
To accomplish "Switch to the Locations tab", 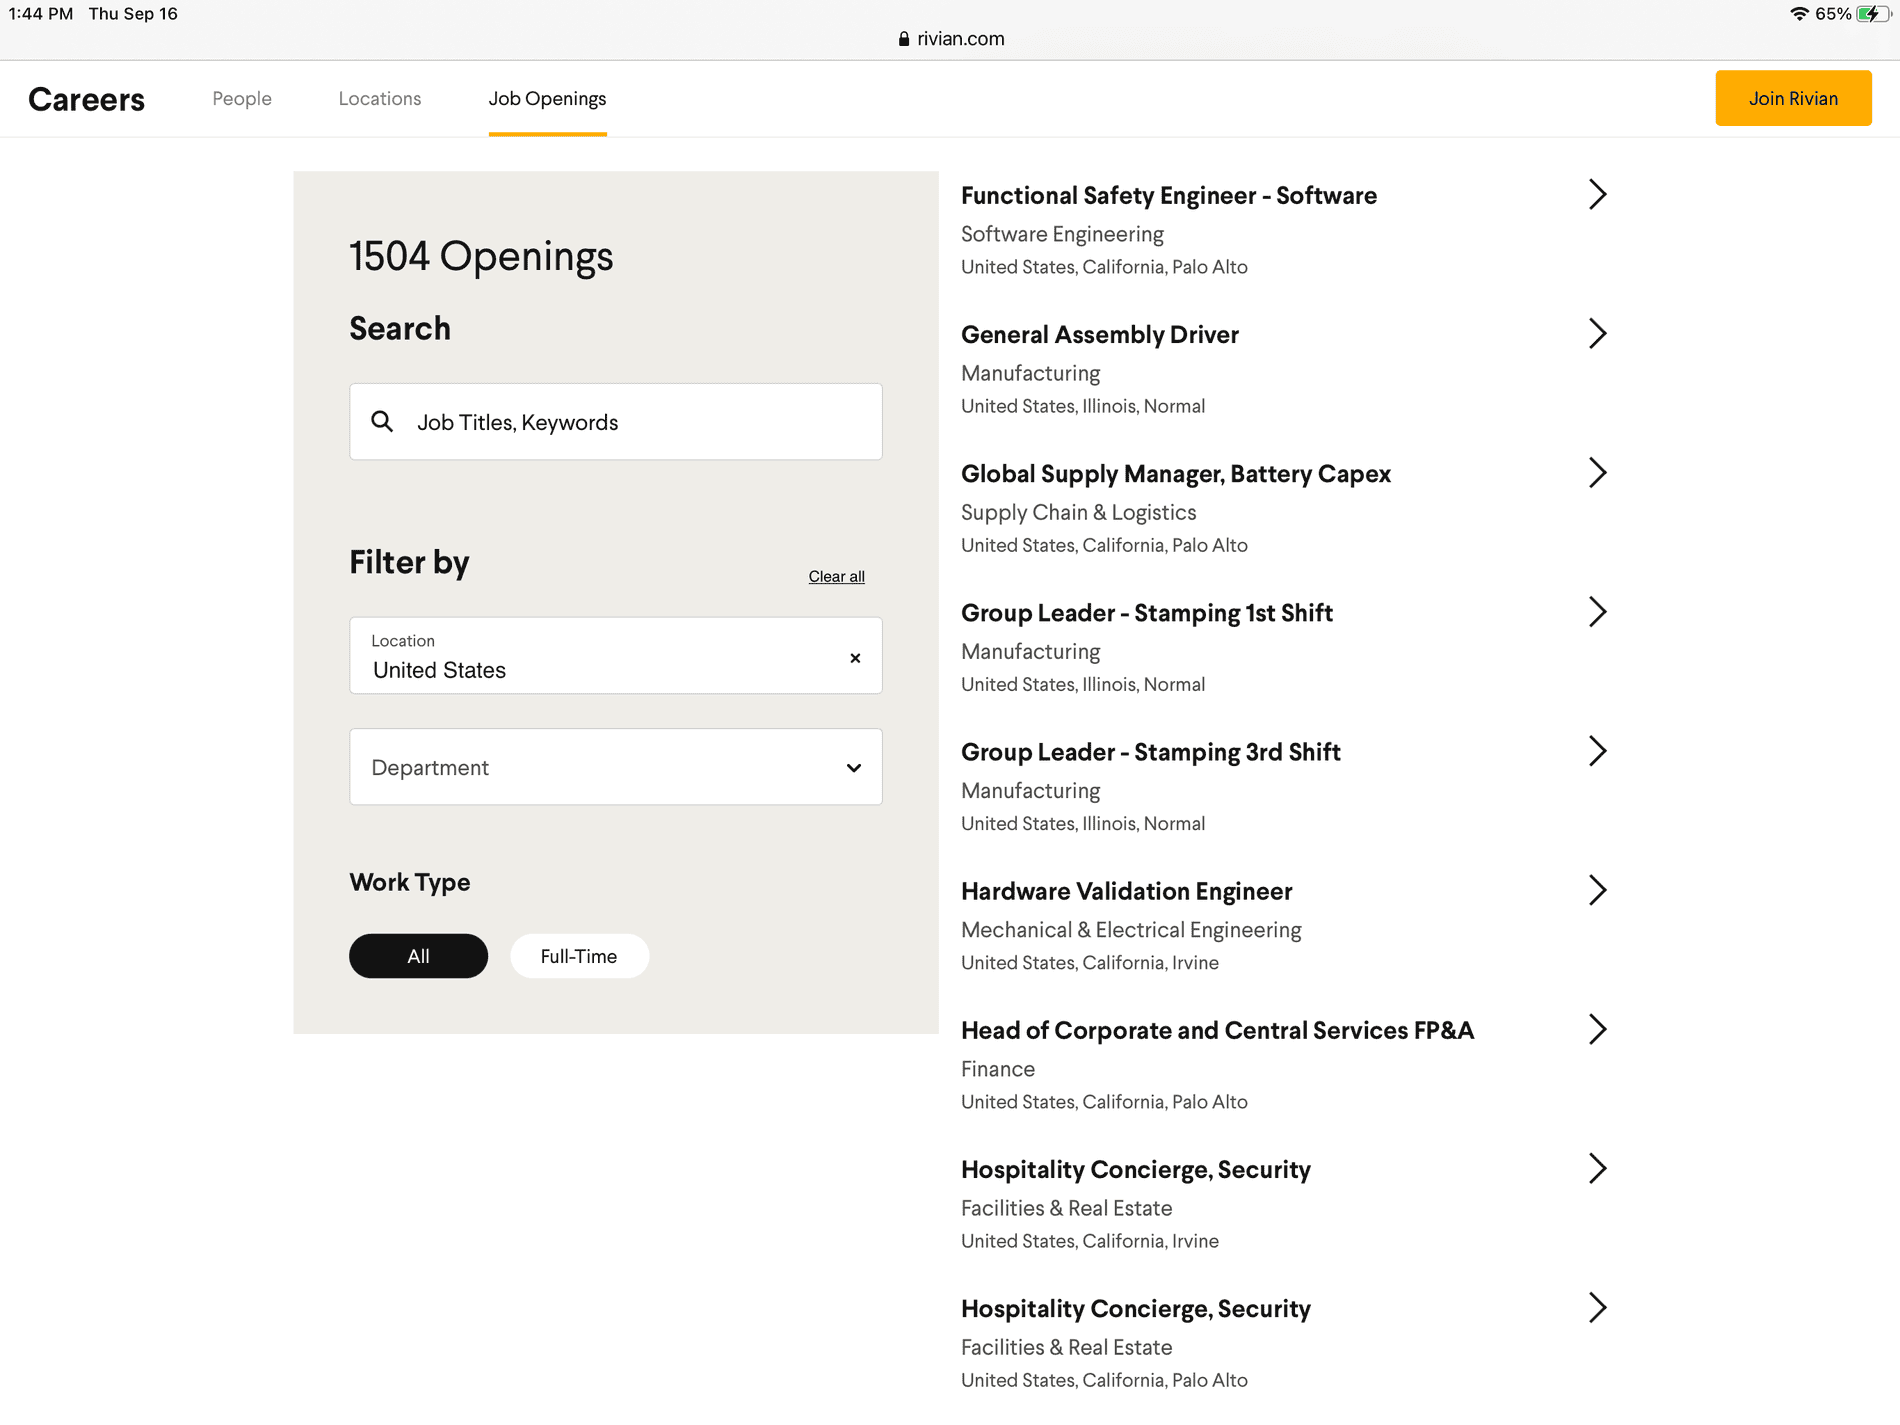I will coord(380,98).
